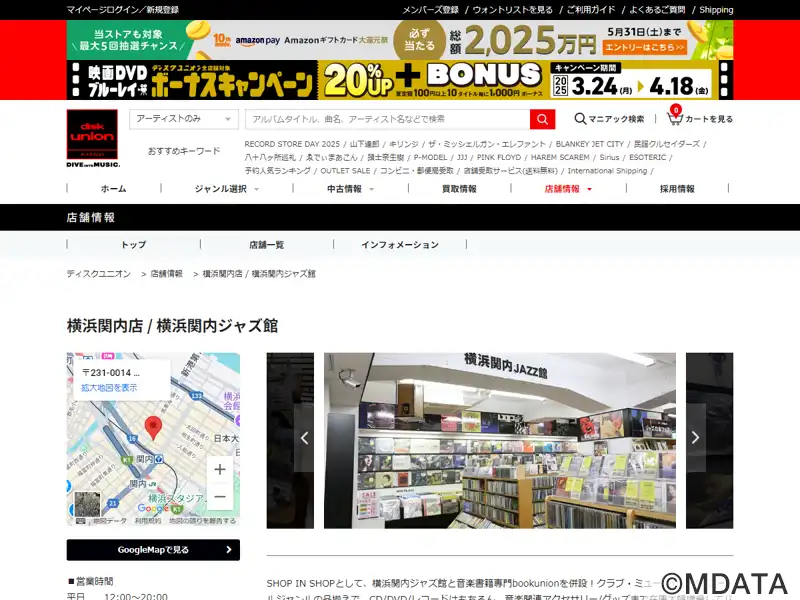Open the shopping cart icon
800x600 pixels.
coord(674,118)
